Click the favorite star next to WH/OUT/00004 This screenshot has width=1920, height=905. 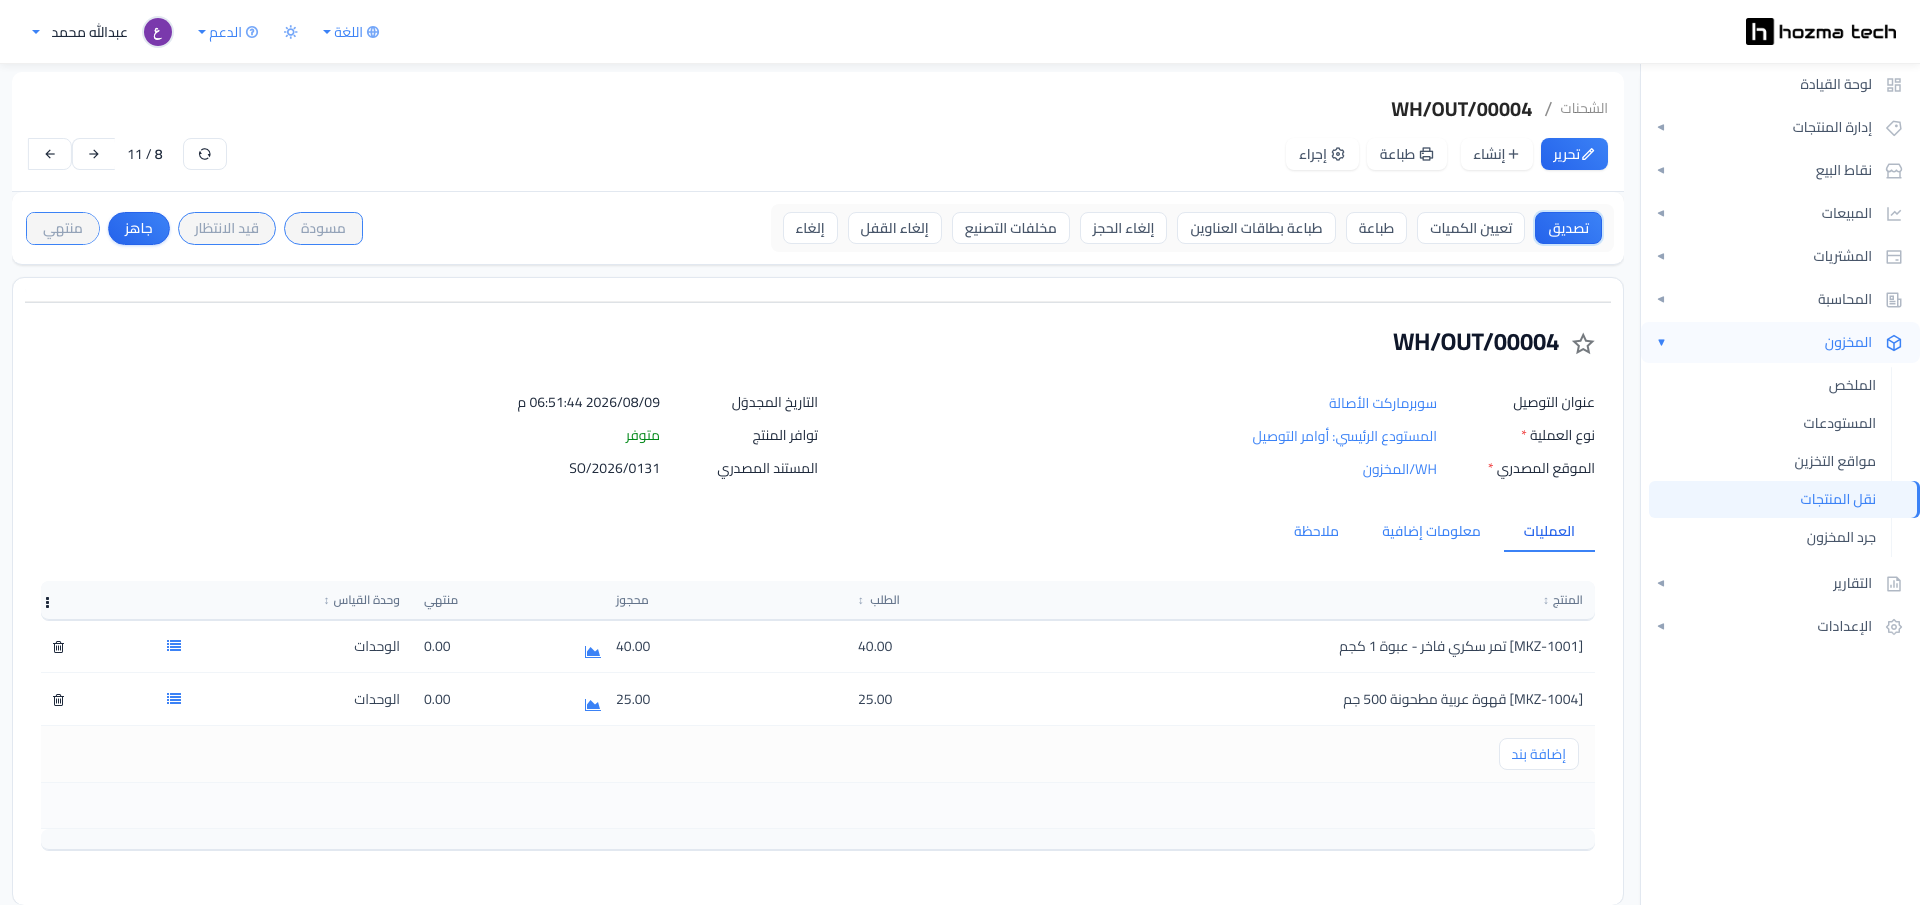[x=1583, y=344]
